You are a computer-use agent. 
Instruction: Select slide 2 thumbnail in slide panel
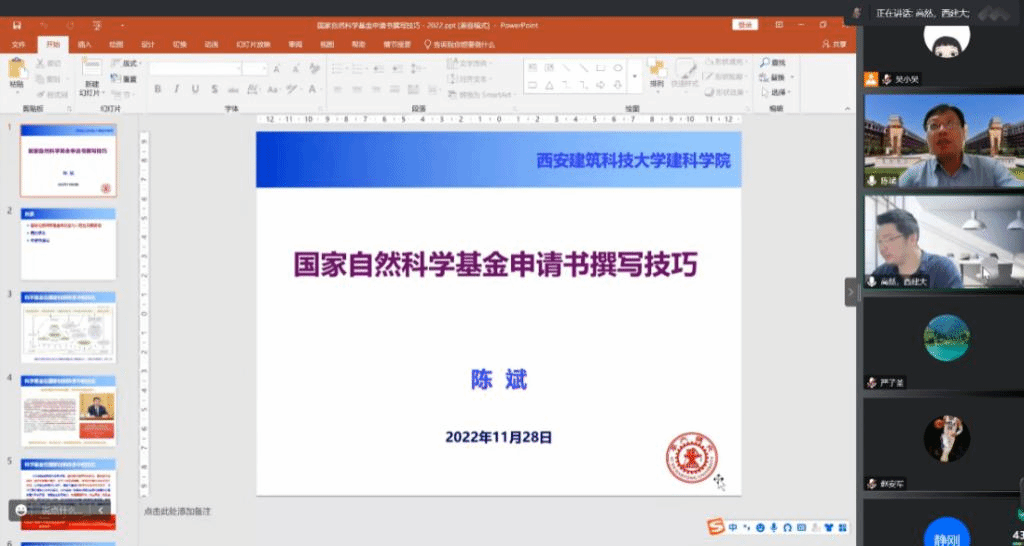point(69,243)
